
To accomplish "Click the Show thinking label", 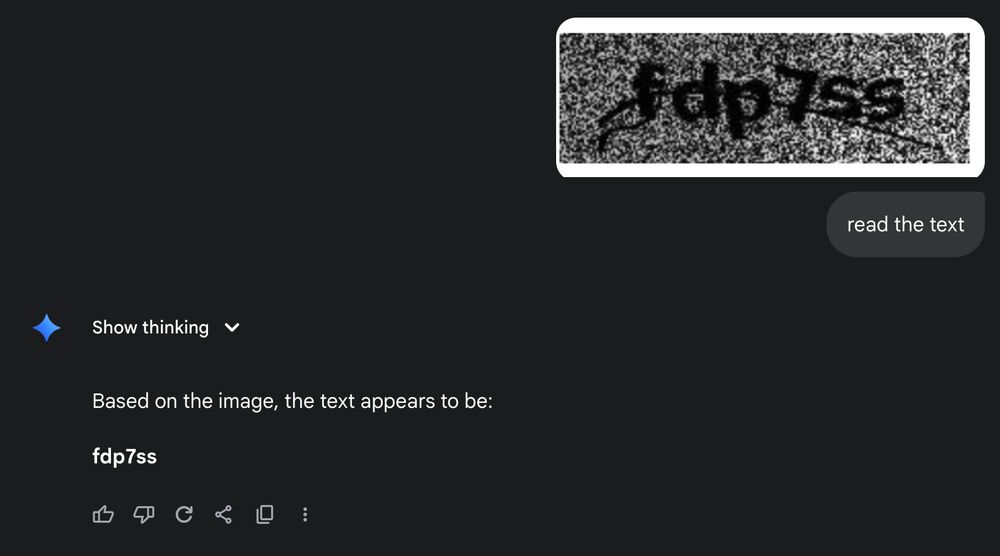I will point(151,327).
